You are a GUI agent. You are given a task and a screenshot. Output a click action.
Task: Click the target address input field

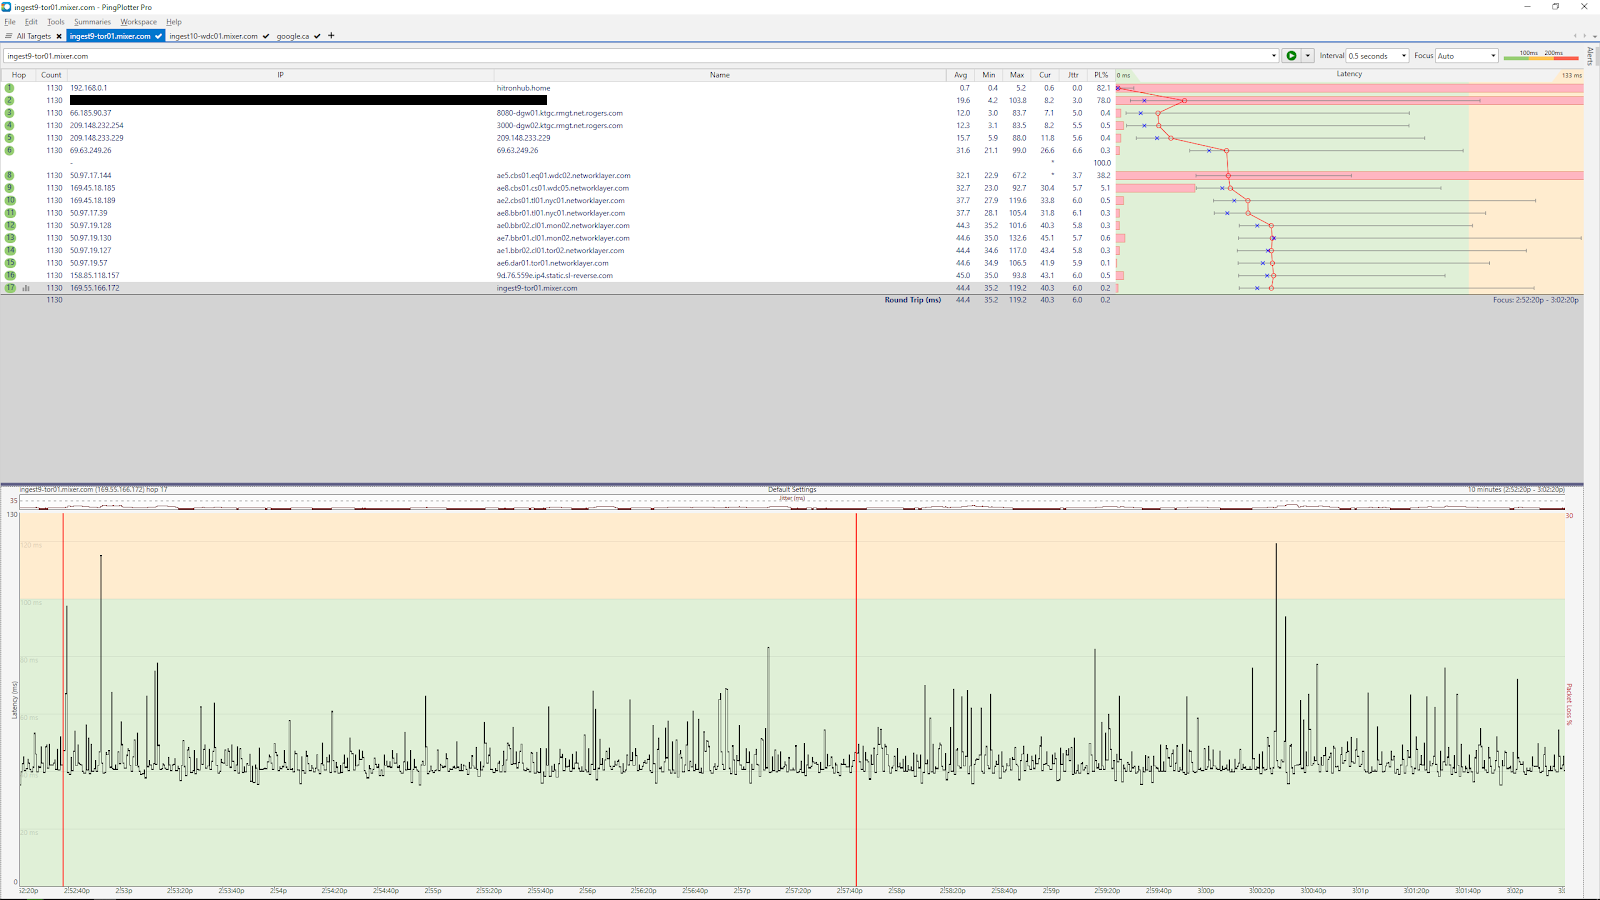[x=640, y=56]
